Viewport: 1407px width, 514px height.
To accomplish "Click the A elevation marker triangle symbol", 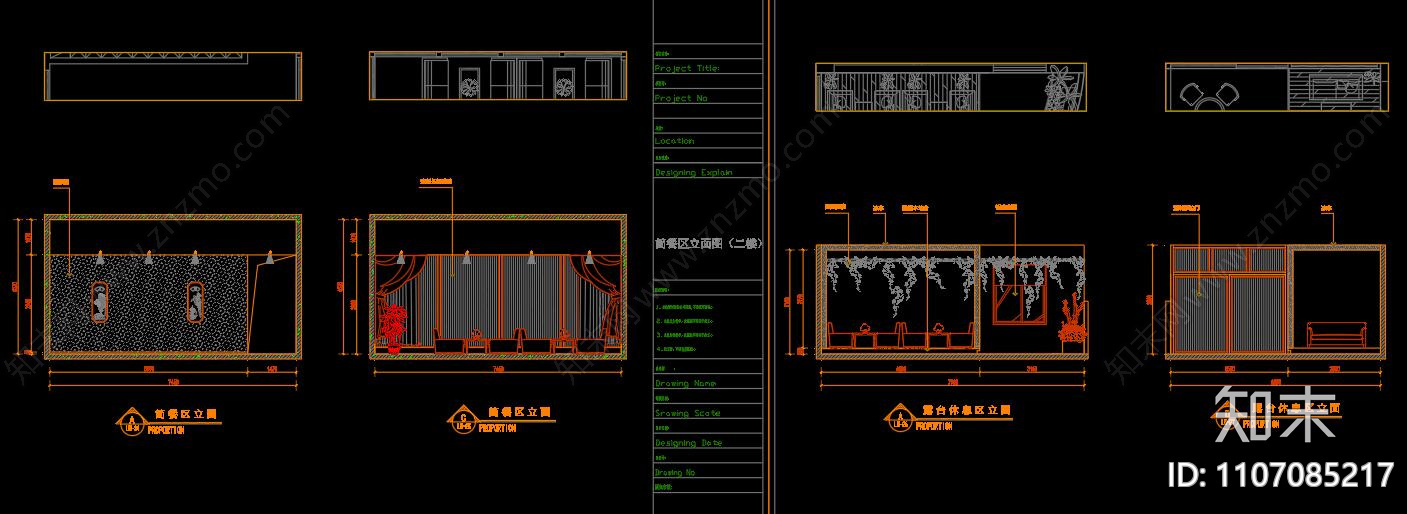I will pyautogui.click(x=129, y=421).
